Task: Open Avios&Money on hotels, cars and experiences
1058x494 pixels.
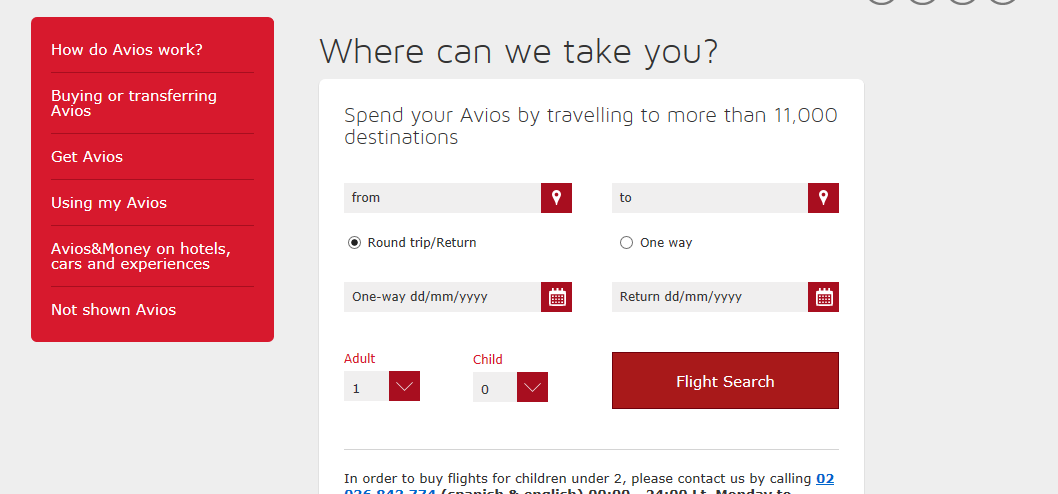Action: (x=141, y=256)
